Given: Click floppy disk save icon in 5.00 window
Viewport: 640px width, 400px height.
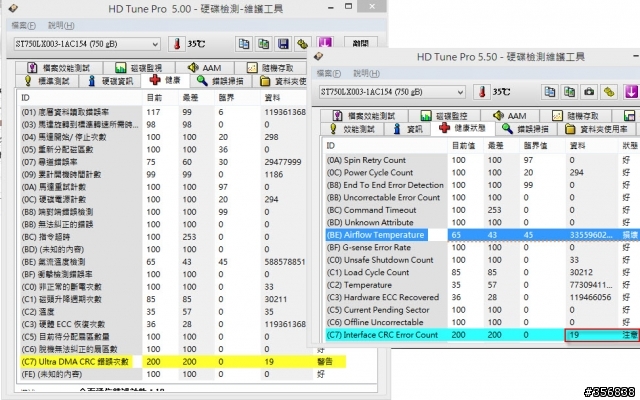Looking at the screenshot, I should (x=283, y=44).
